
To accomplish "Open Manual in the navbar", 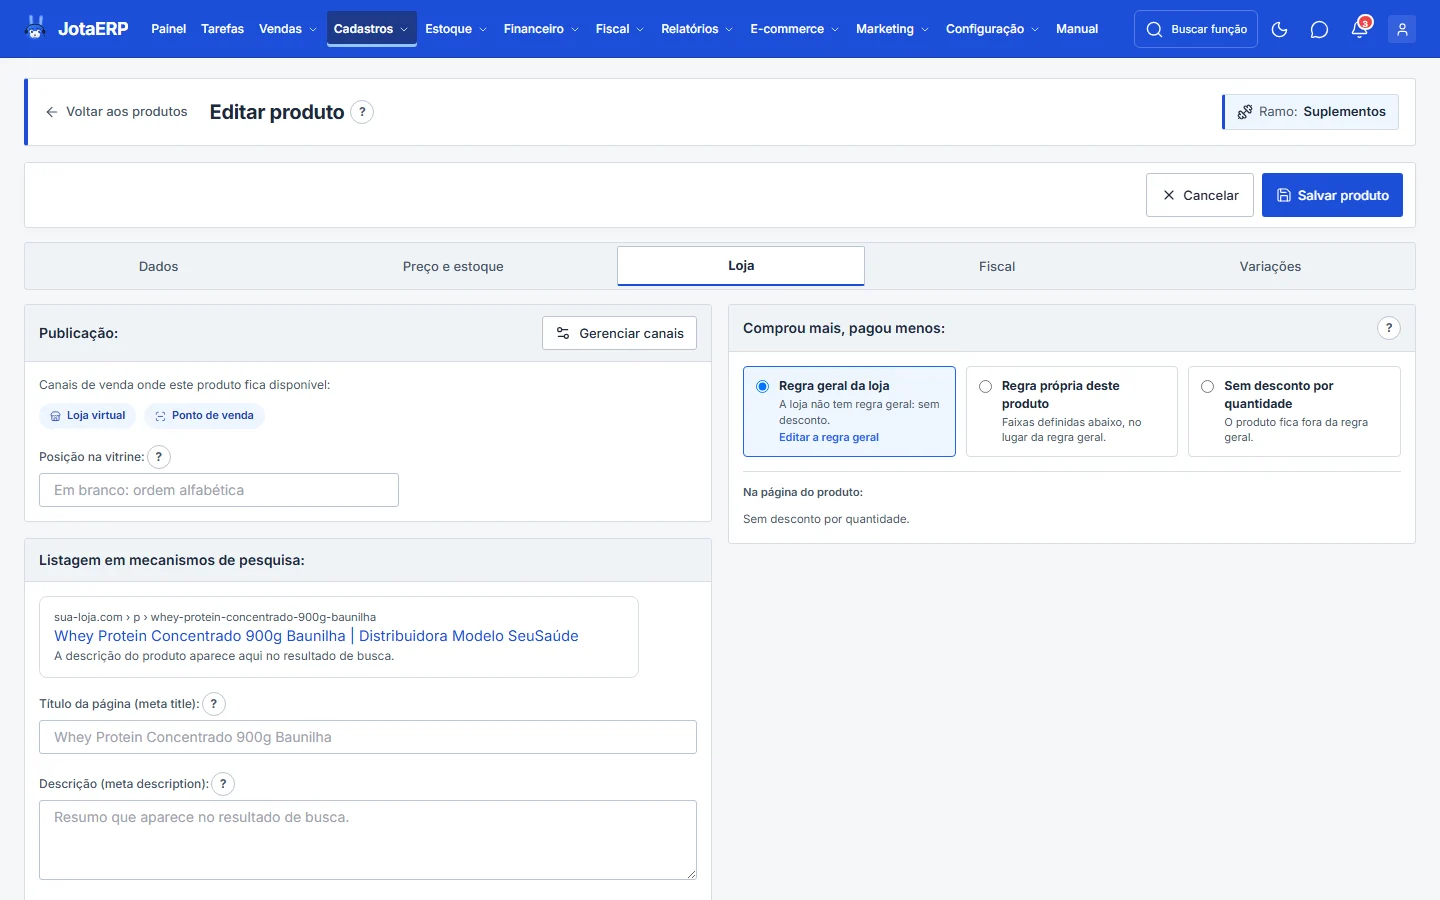I will click(1077, 29).
